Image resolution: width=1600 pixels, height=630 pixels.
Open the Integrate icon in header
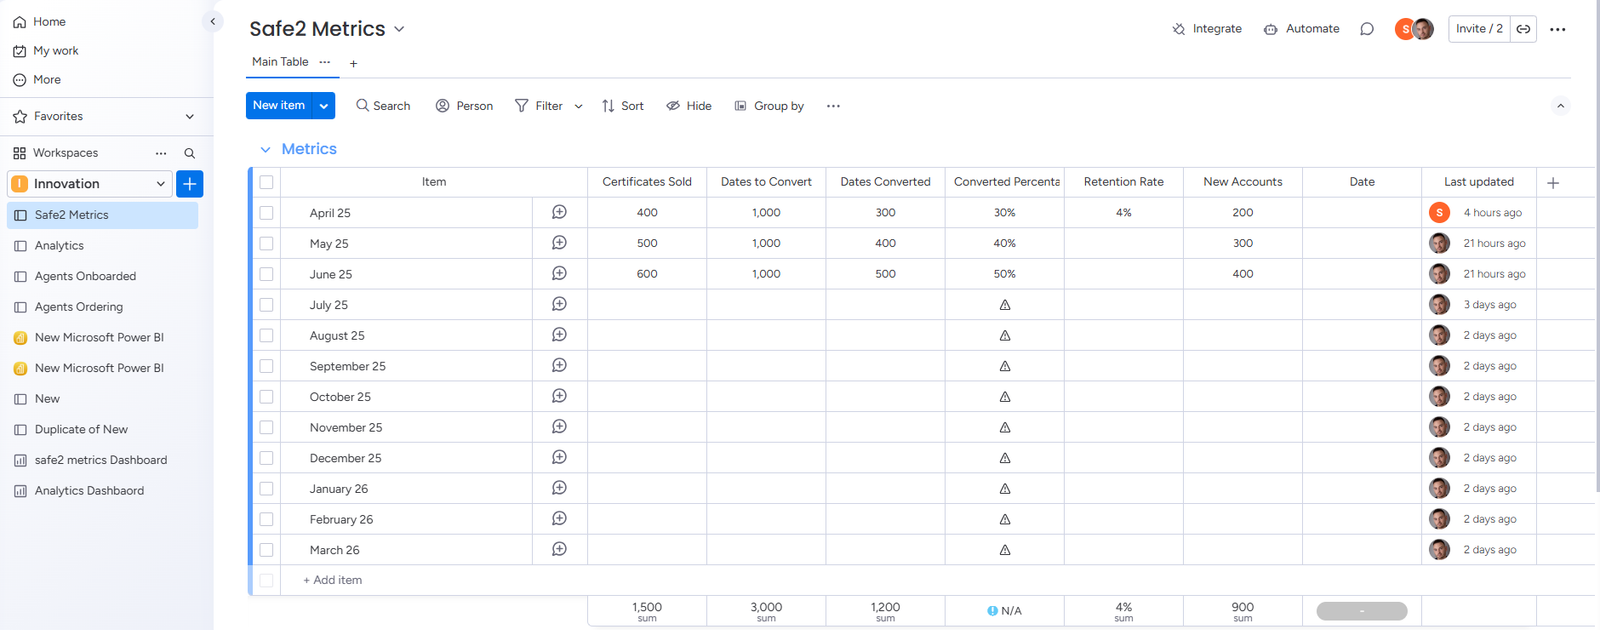pyautogui.click(x=1178, y=29)
